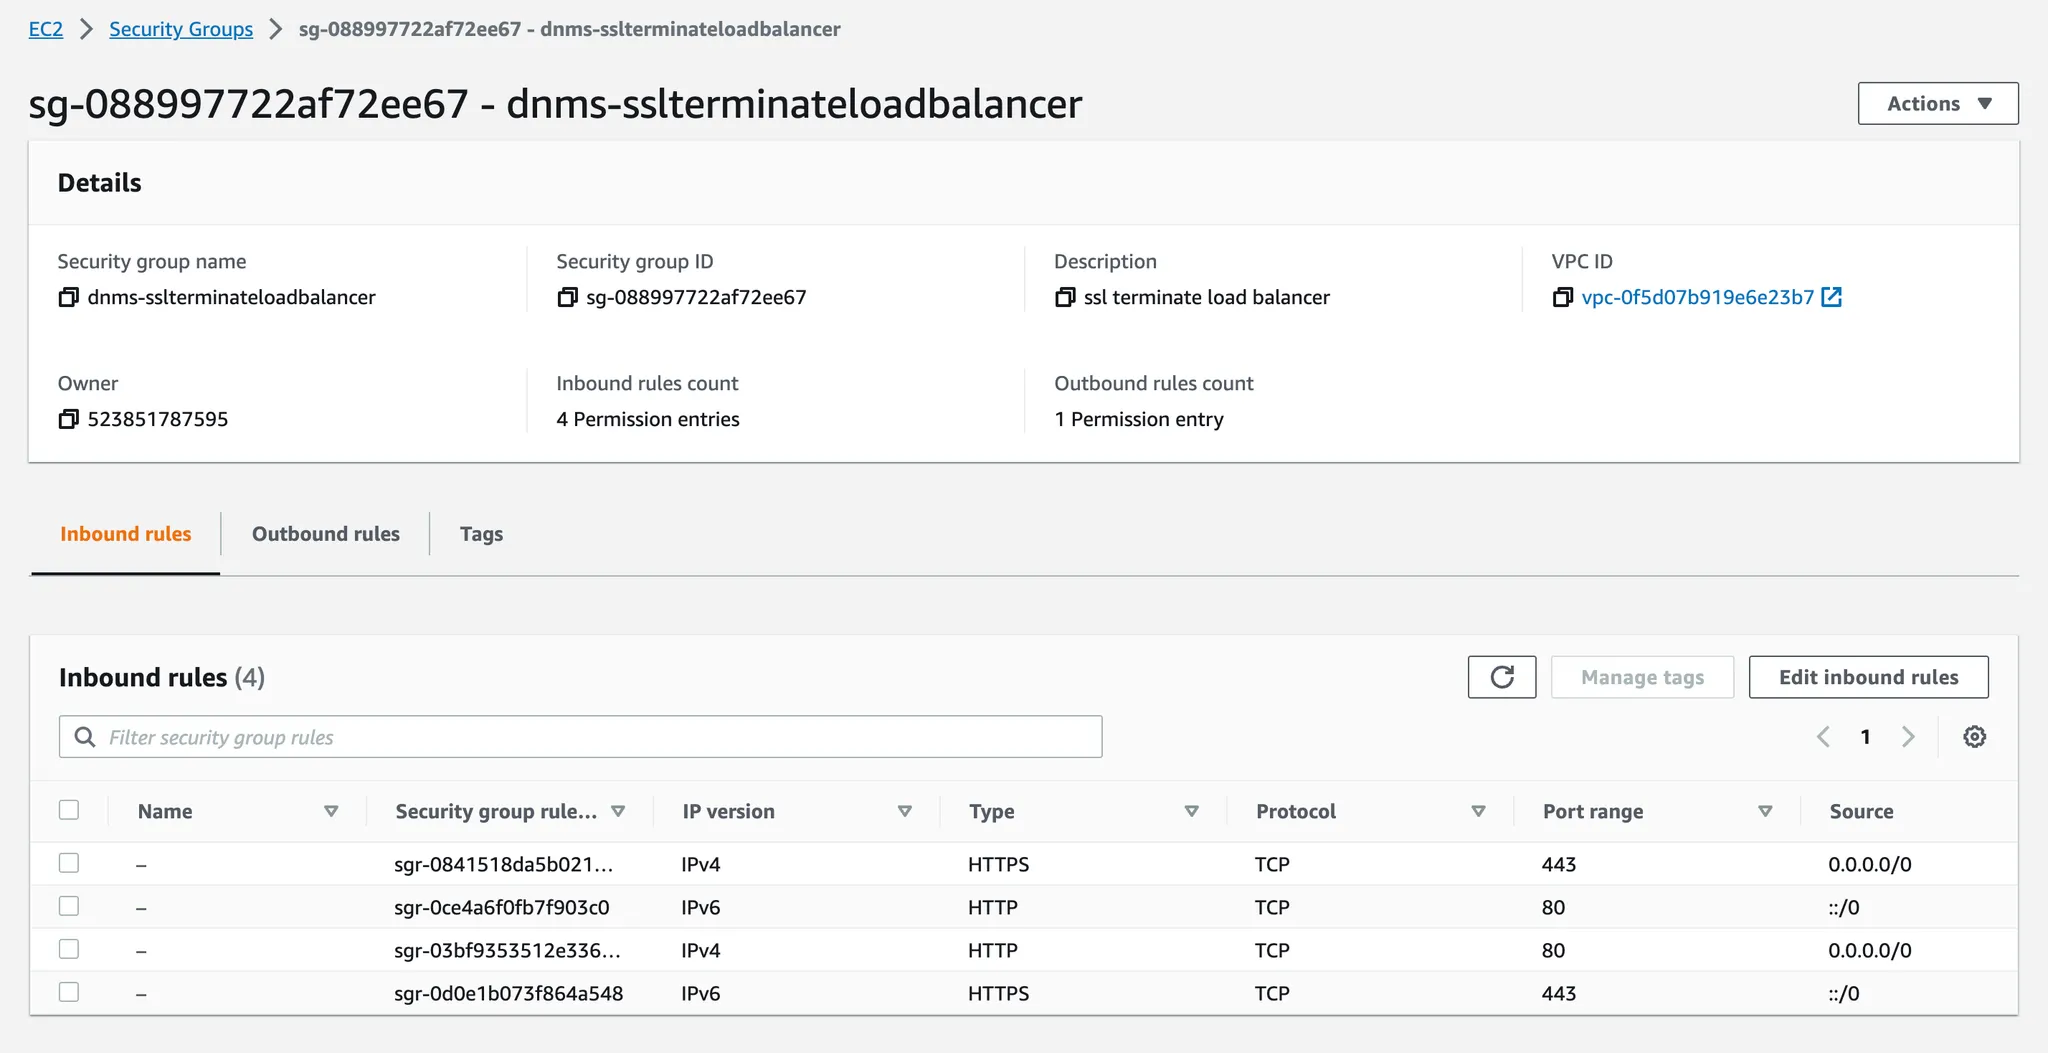Copy the owner account number
Viewport: 2048px width, 1053px height.
pyautogui.click(x=68, y=419)
